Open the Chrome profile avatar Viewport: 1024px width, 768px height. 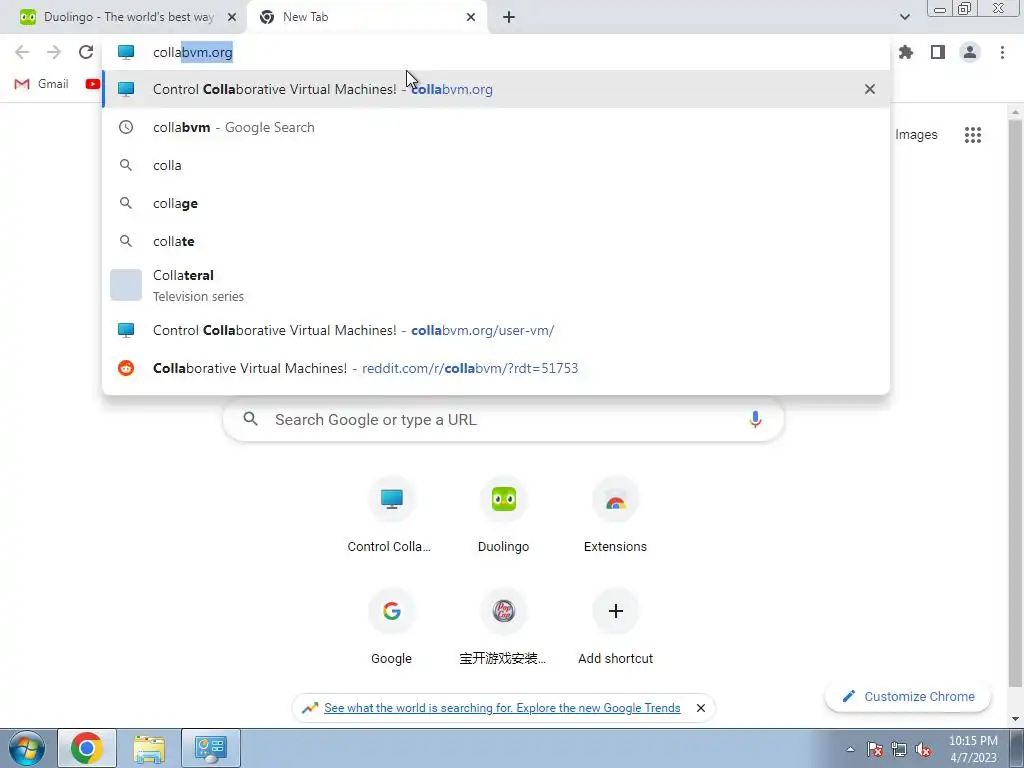pyautogui.click(x=970, y=52)
